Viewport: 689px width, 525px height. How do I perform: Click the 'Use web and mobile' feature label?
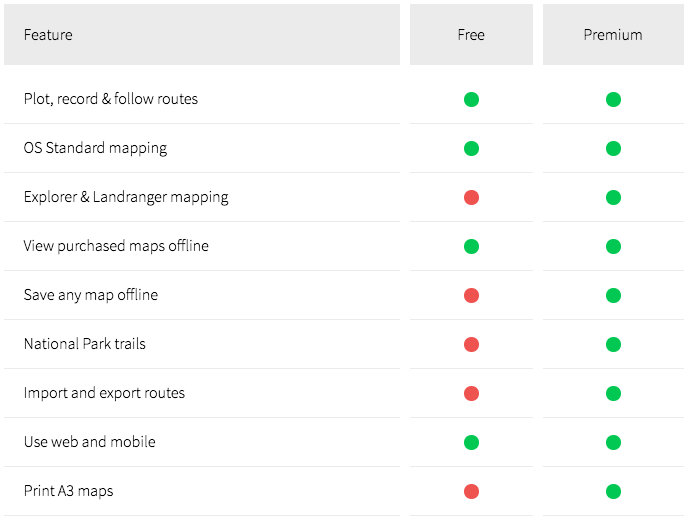click(90, 442)
